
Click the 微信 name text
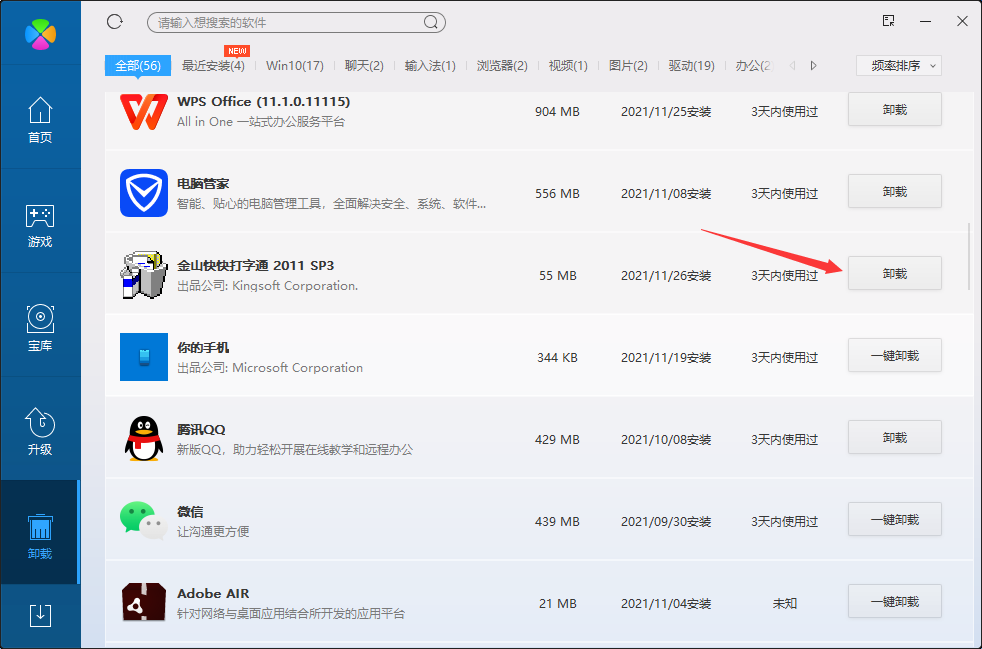click(190, 512)
